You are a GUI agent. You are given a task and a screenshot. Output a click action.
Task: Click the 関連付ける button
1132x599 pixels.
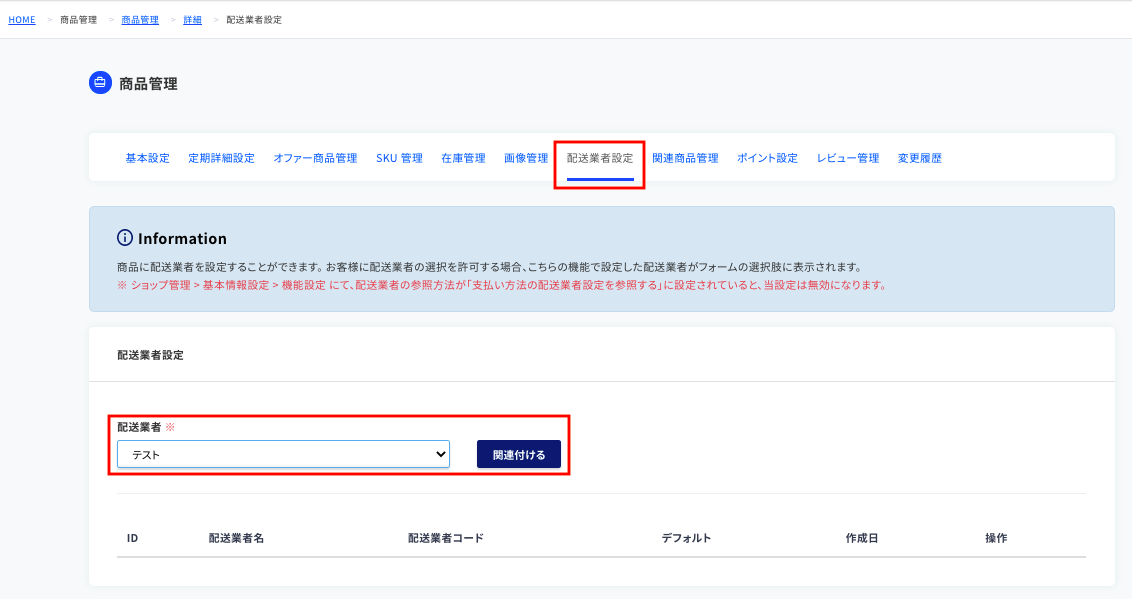[518, 454]
